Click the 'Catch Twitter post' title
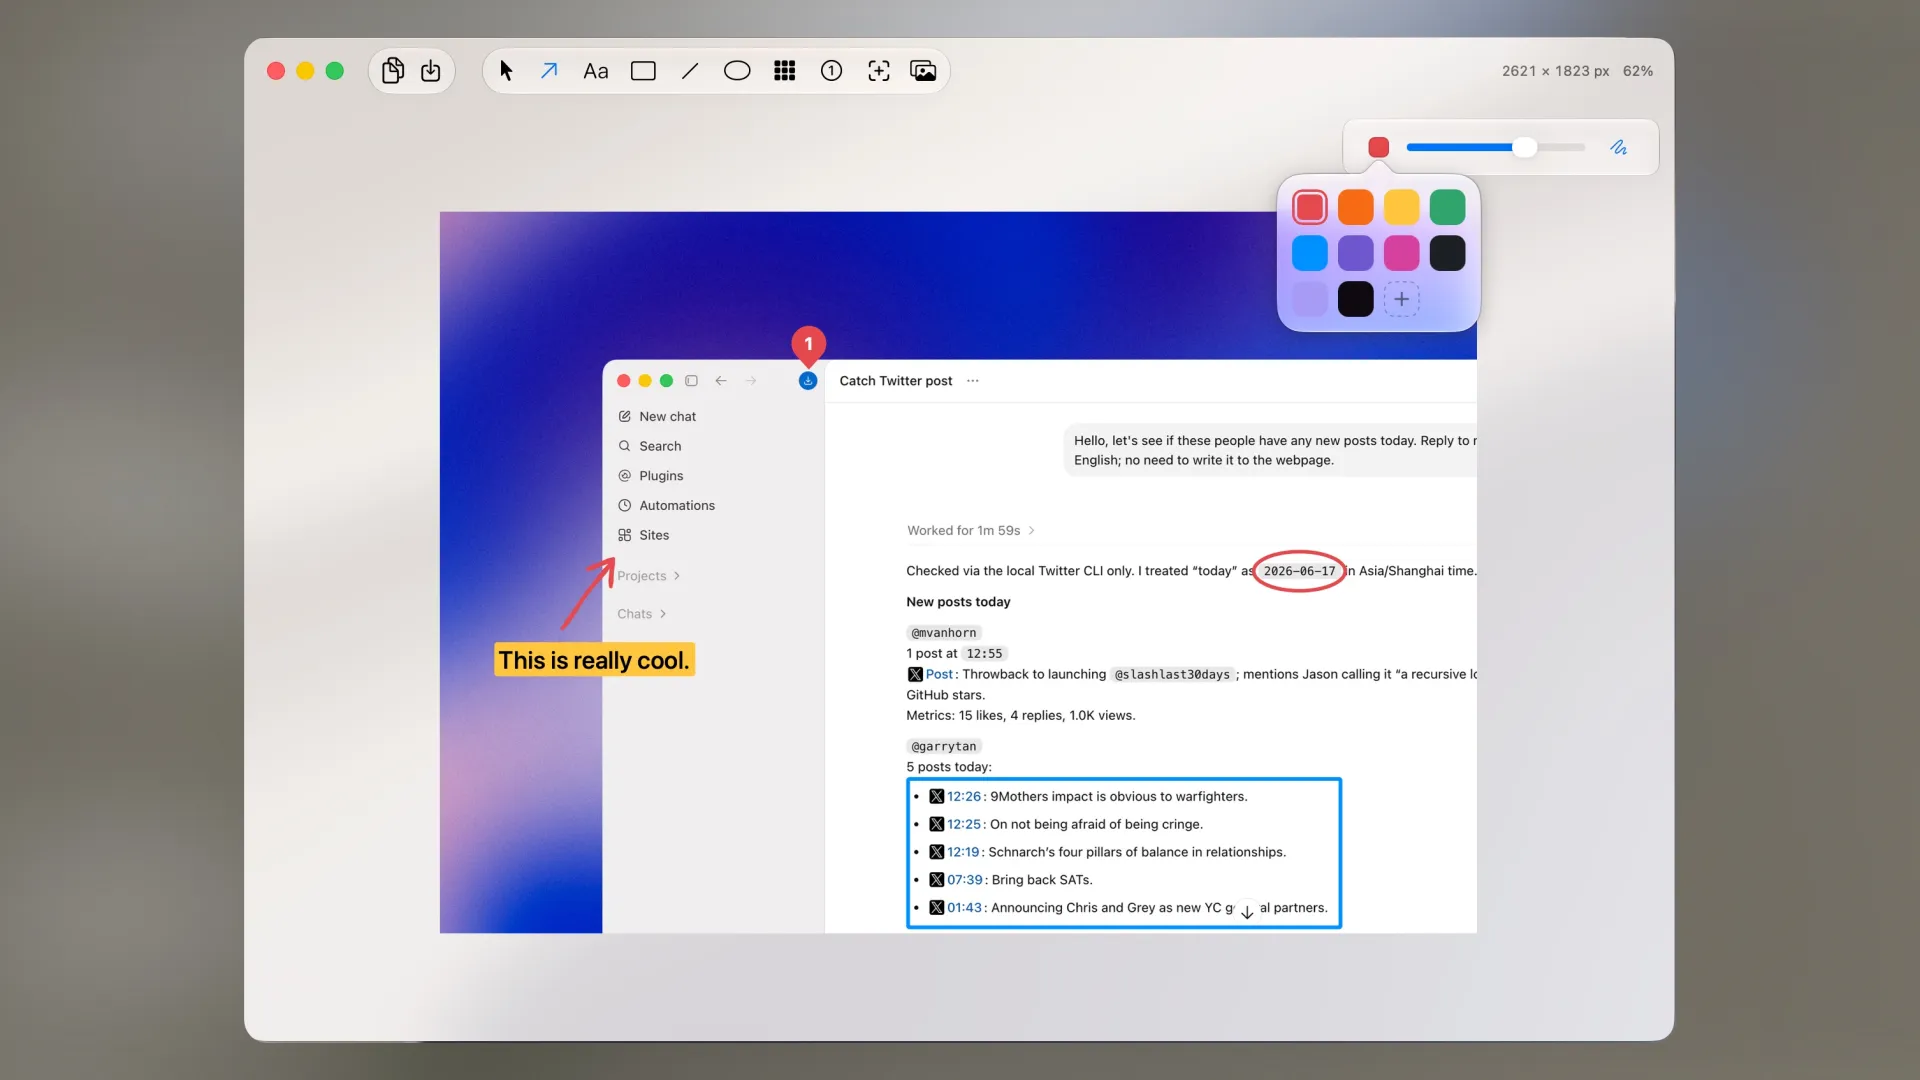 pos(896,381)
